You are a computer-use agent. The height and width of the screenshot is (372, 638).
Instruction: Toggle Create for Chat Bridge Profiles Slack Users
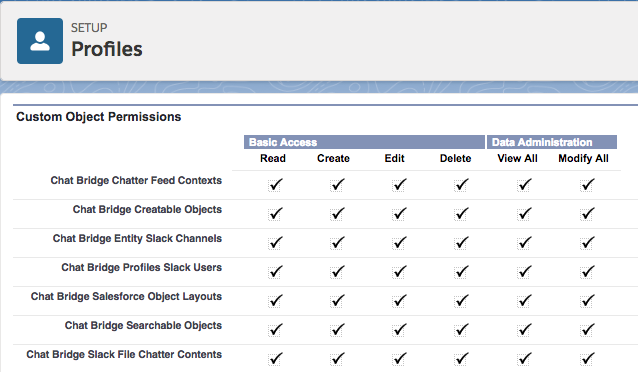(337, 272)
